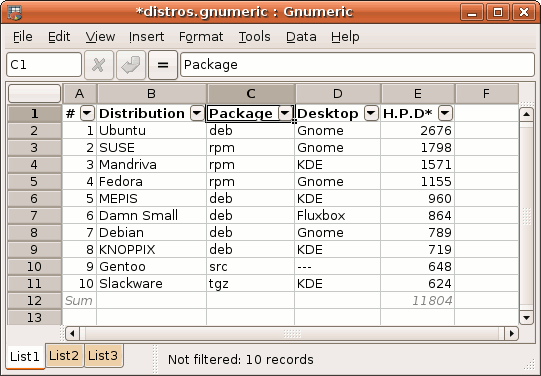
Task: Open the Help menu
Action: coord(345,37)
